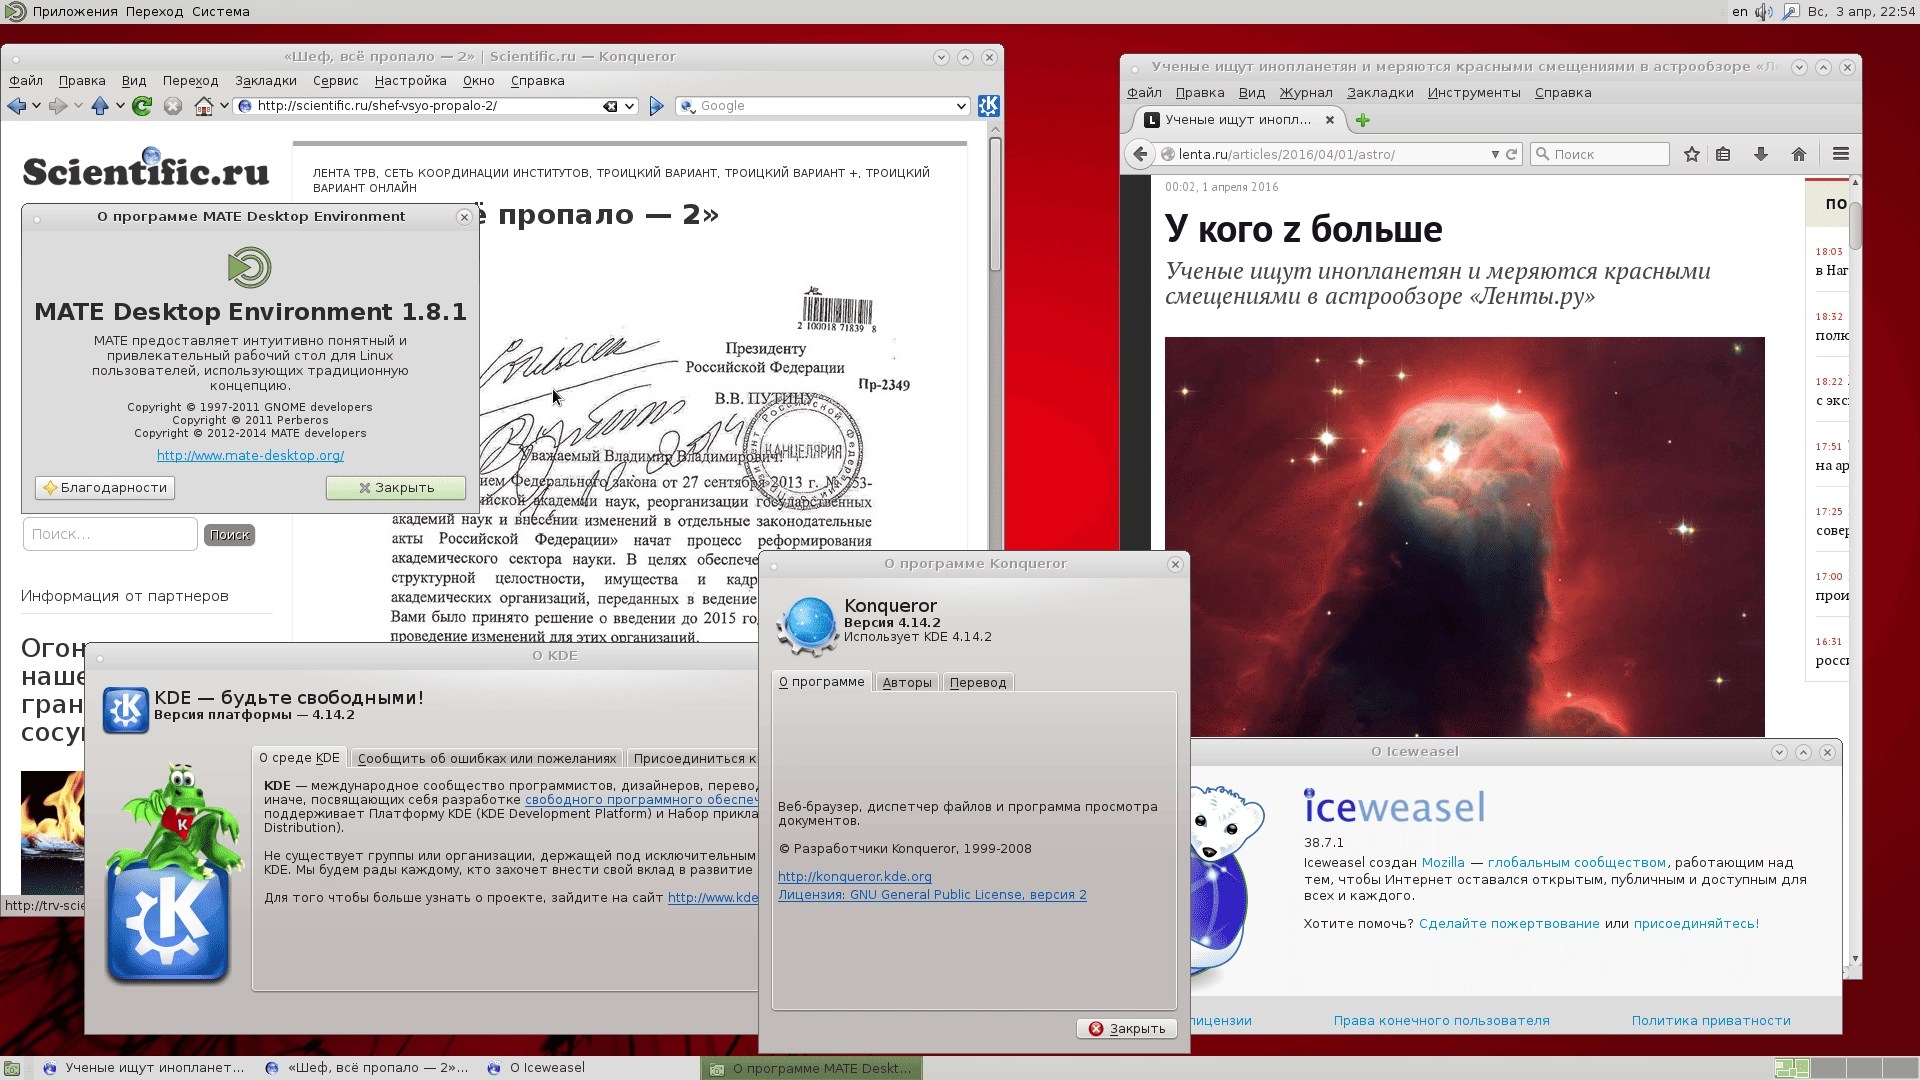This screenshot has width=1920, height=1080.
Task: Open Konqueror Закладки menu
Action: [x=266, y=81]
